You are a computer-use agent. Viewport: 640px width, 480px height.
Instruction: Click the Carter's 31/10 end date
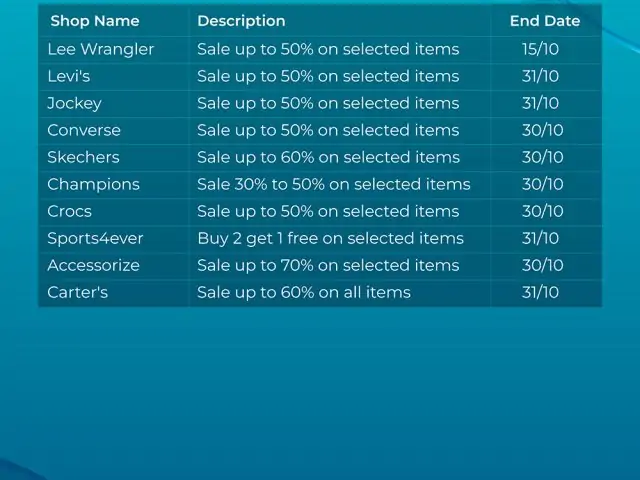click(541, 292)
